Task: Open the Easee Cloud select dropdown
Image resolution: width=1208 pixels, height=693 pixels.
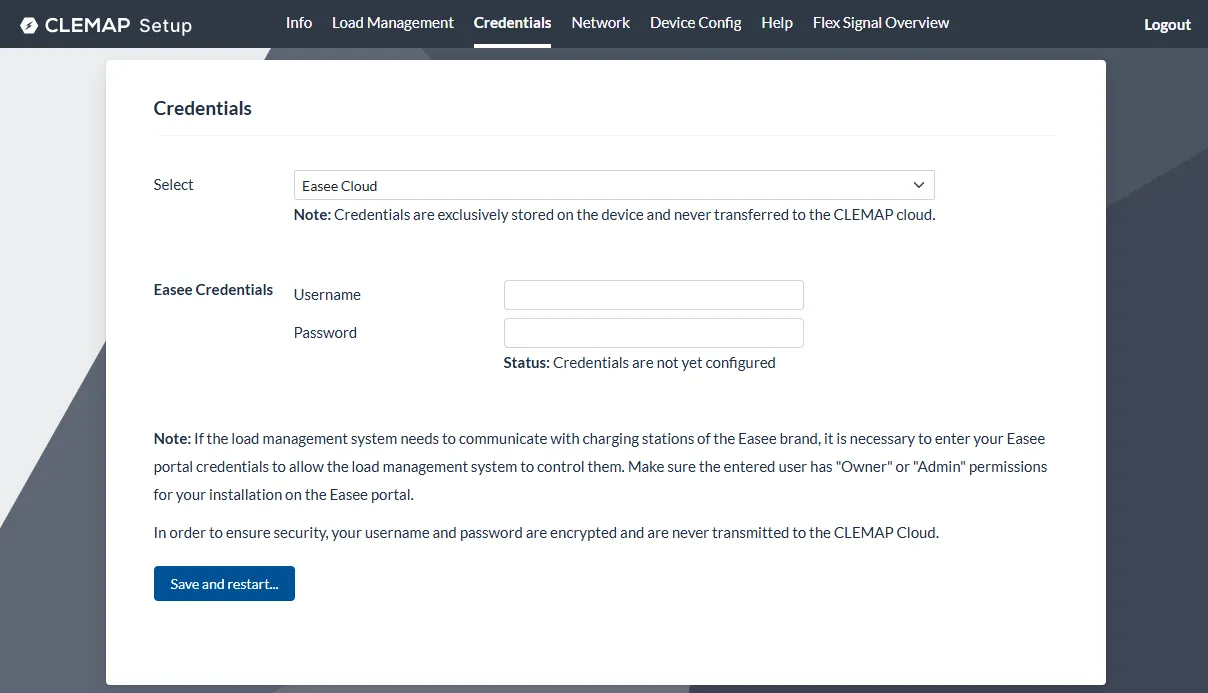Action: [600, 185]
